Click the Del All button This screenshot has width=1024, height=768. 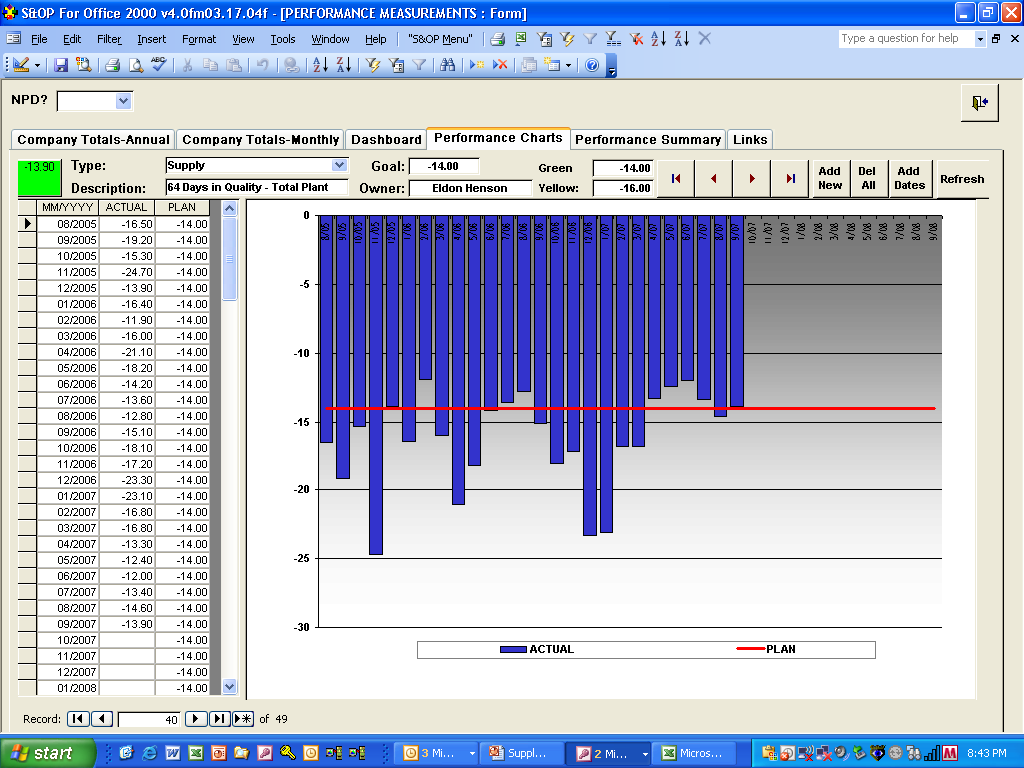868,179
